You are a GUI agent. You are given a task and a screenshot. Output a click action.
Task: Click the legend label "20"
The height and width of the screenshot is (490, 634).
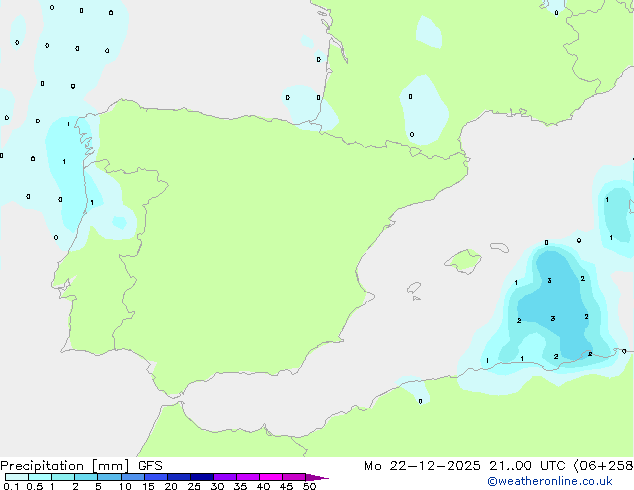(171, 486)
